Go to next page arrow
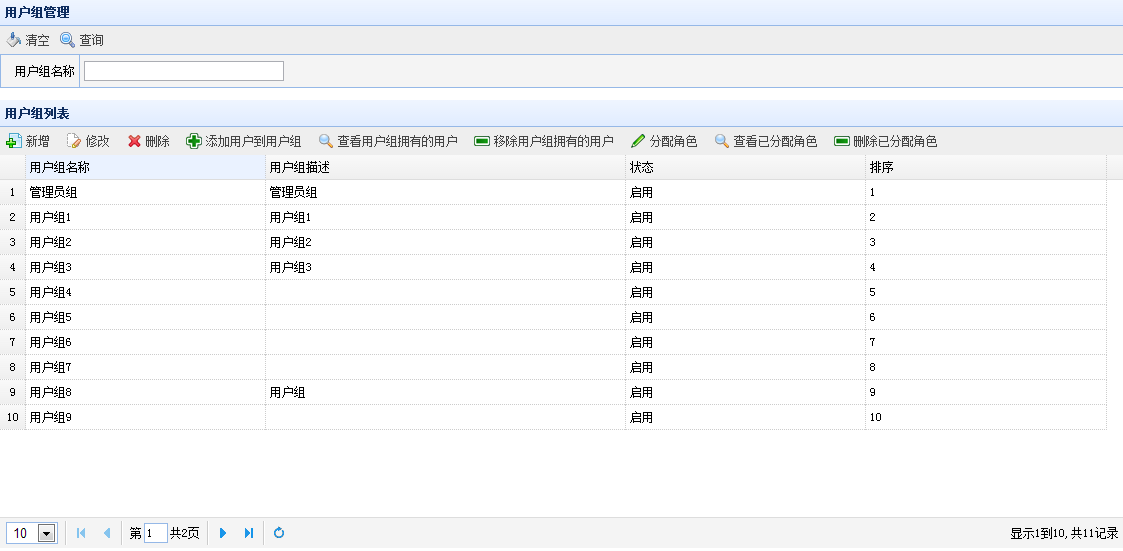Screen dimensions: 1123x551 [223, 533]
